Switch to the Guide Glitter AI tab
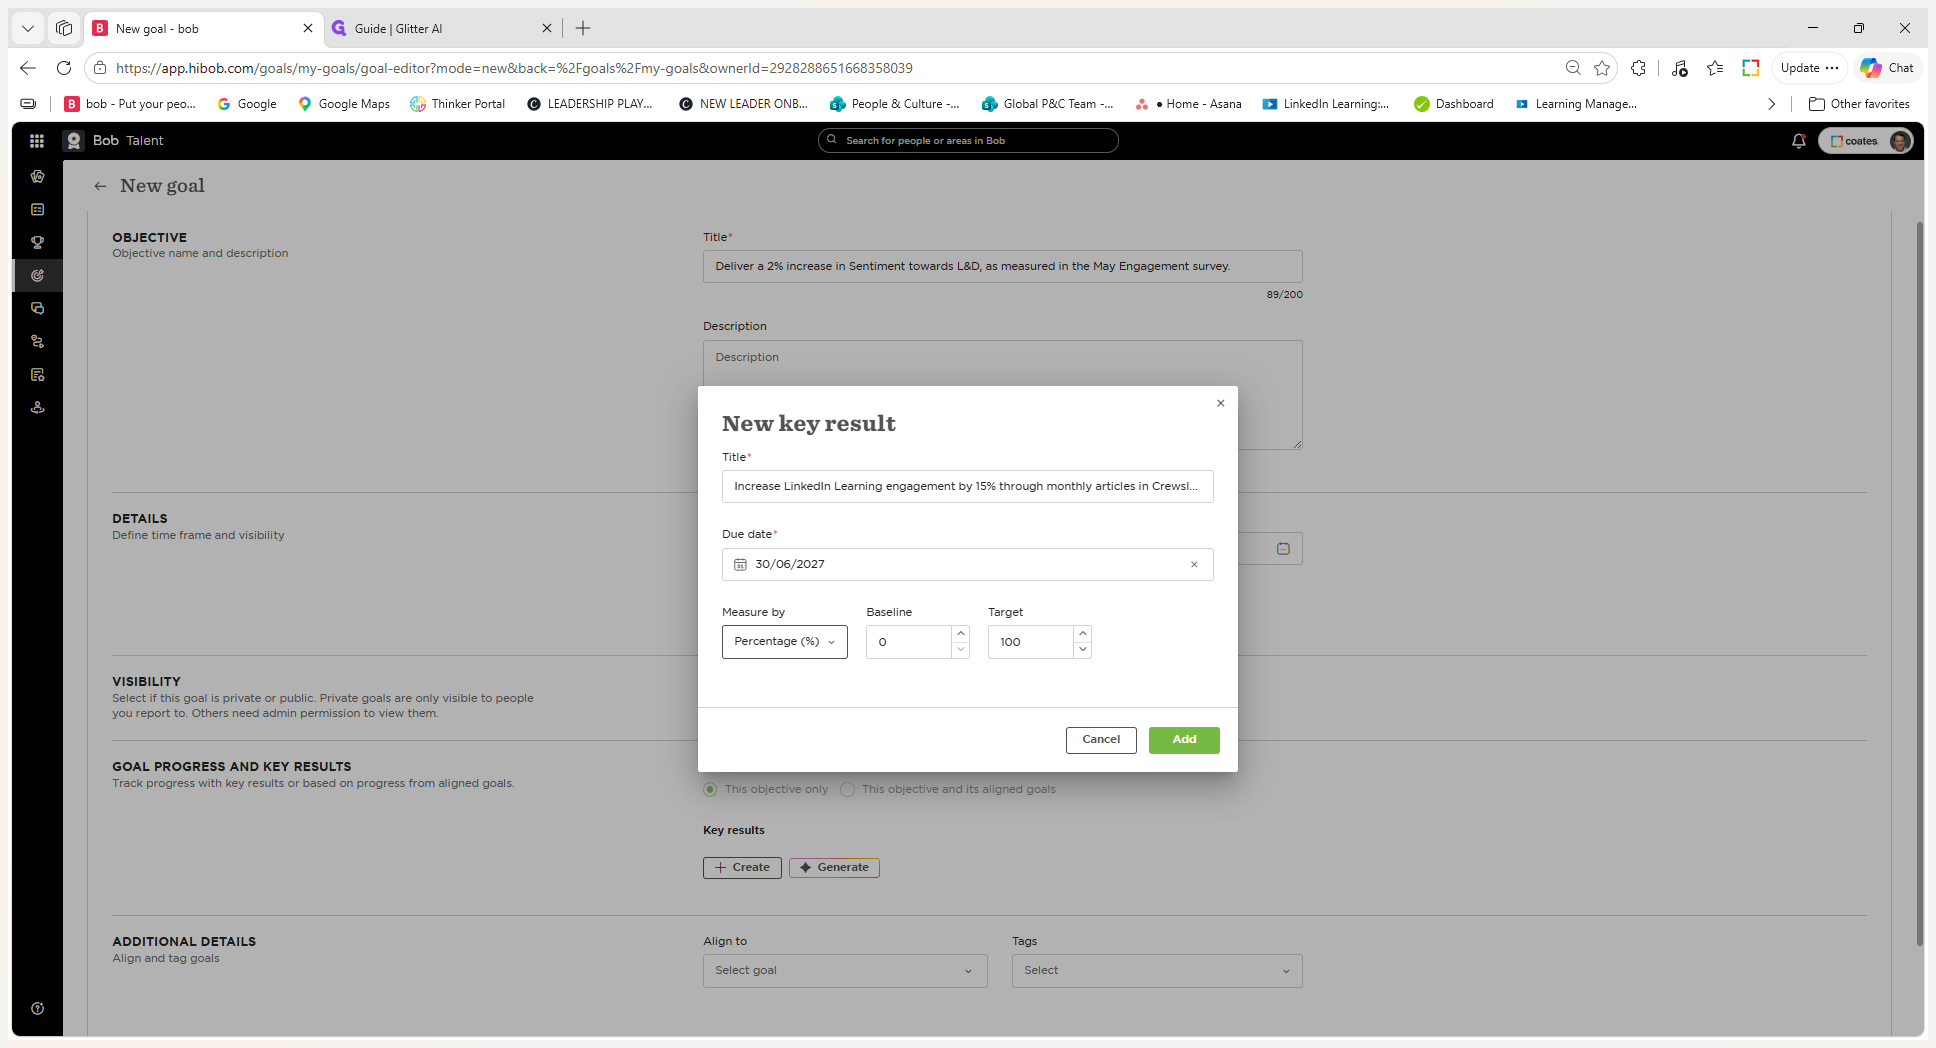 click(x=441, y=29)
